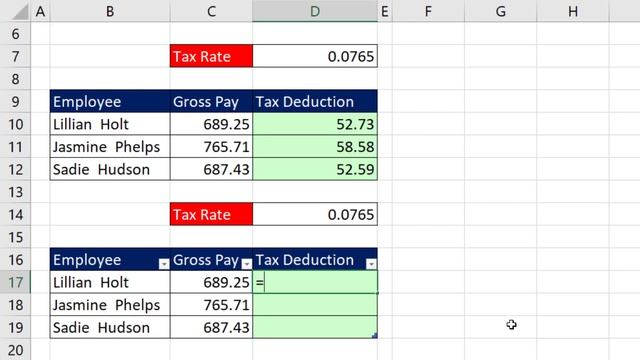Click the Employee header in row 9

(x=110, y=101)
